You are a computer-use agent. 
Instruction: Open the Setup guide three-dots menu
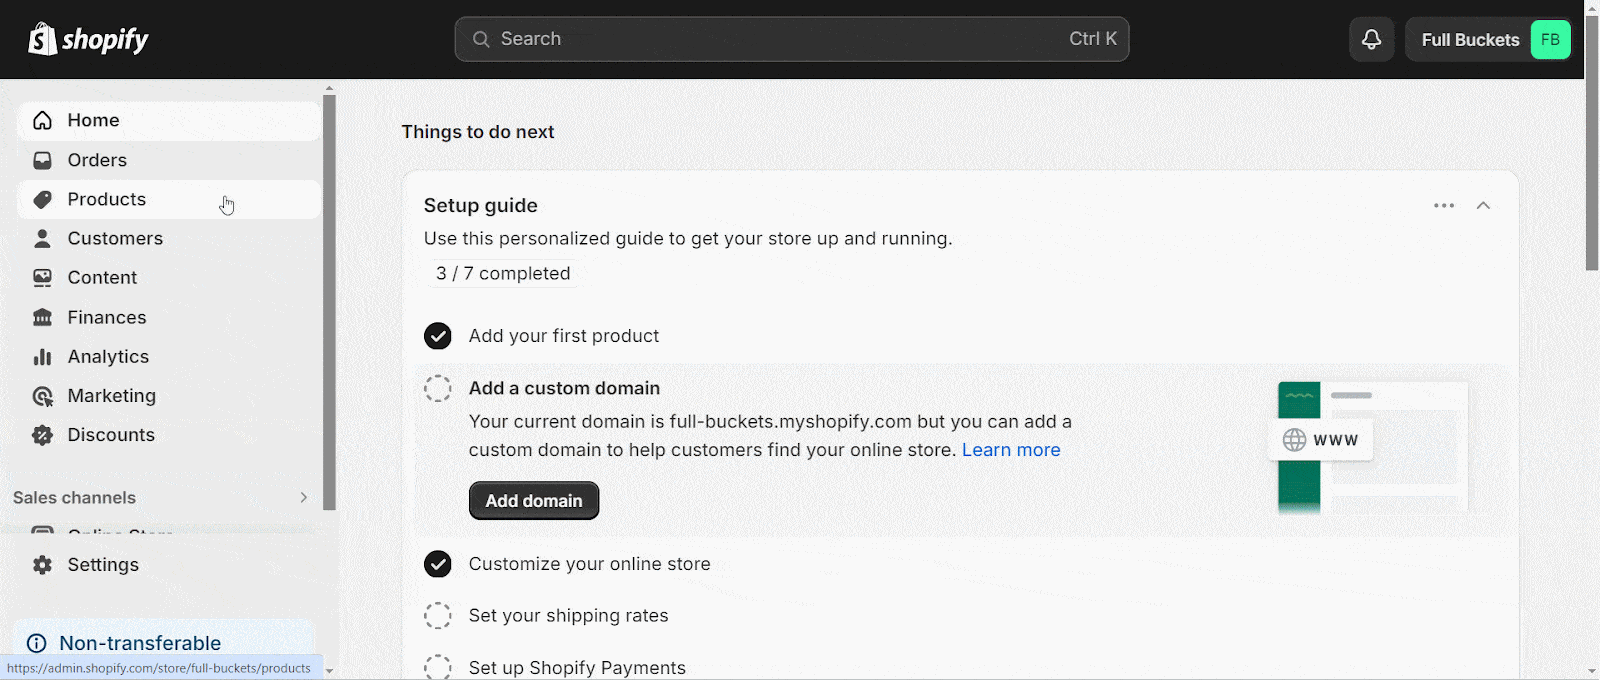pyautogui.click(x=1444, y=205)
